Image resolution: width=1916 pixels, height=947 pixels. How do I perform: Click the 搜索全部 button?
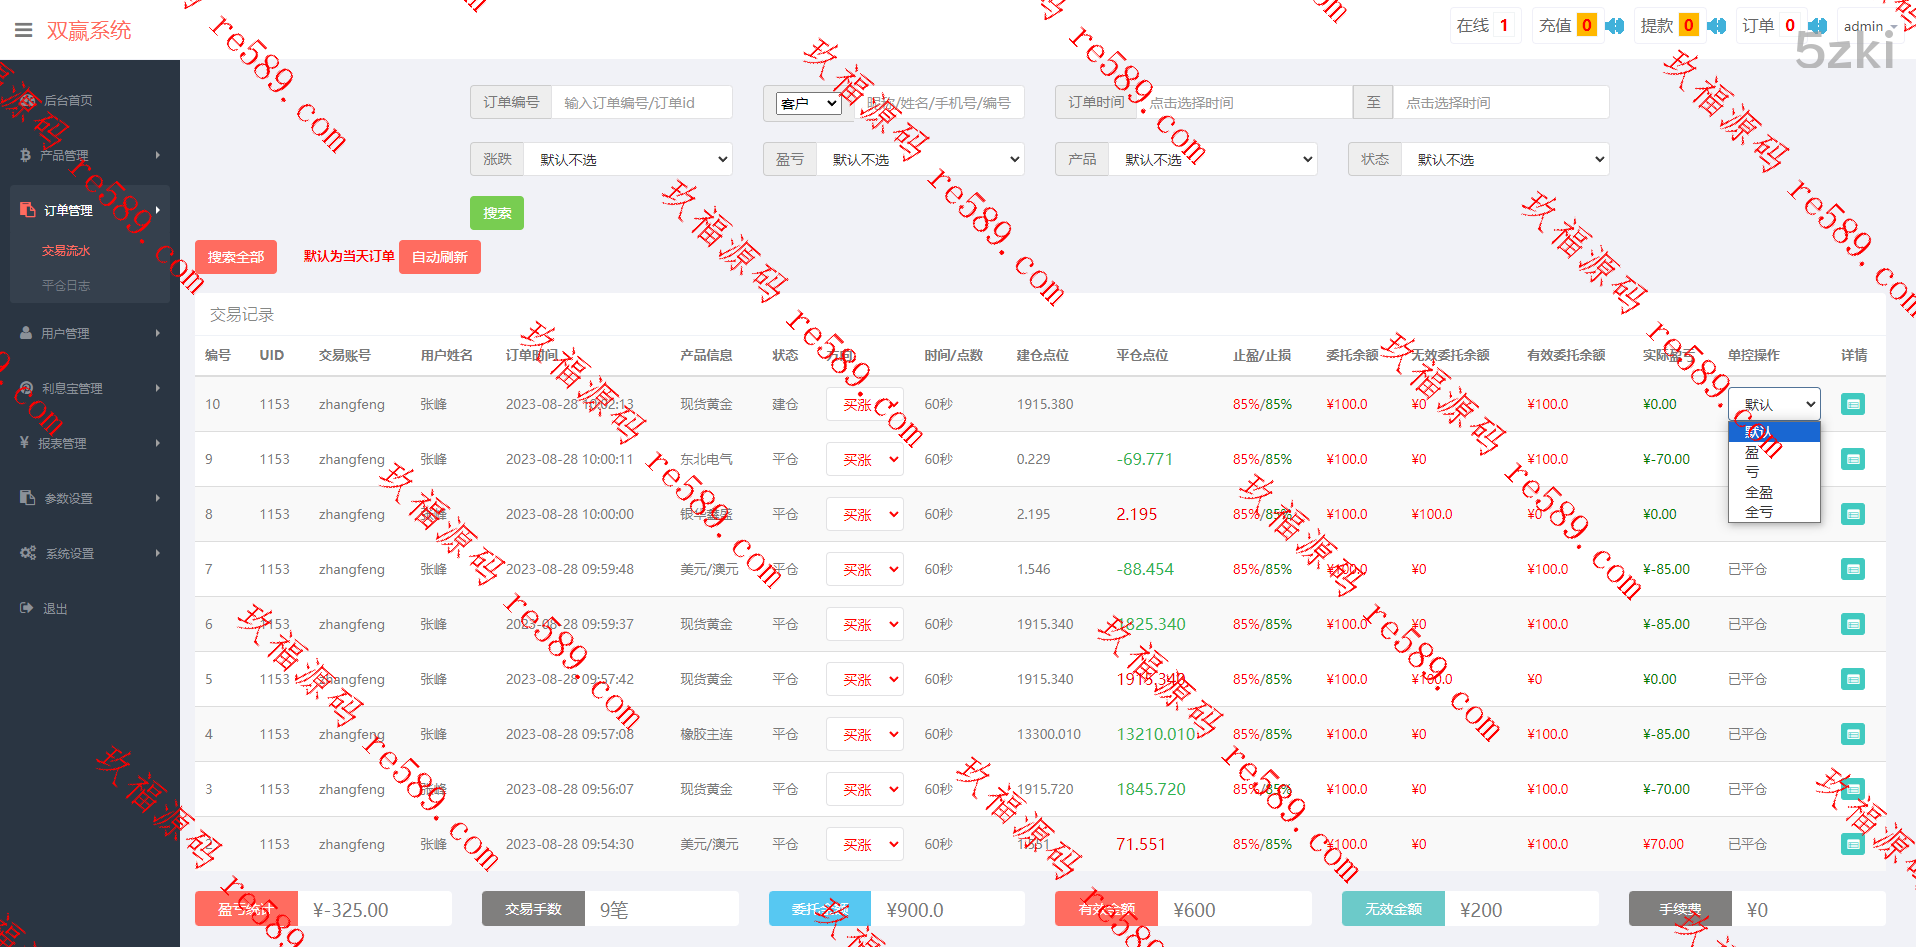point(236,257)
